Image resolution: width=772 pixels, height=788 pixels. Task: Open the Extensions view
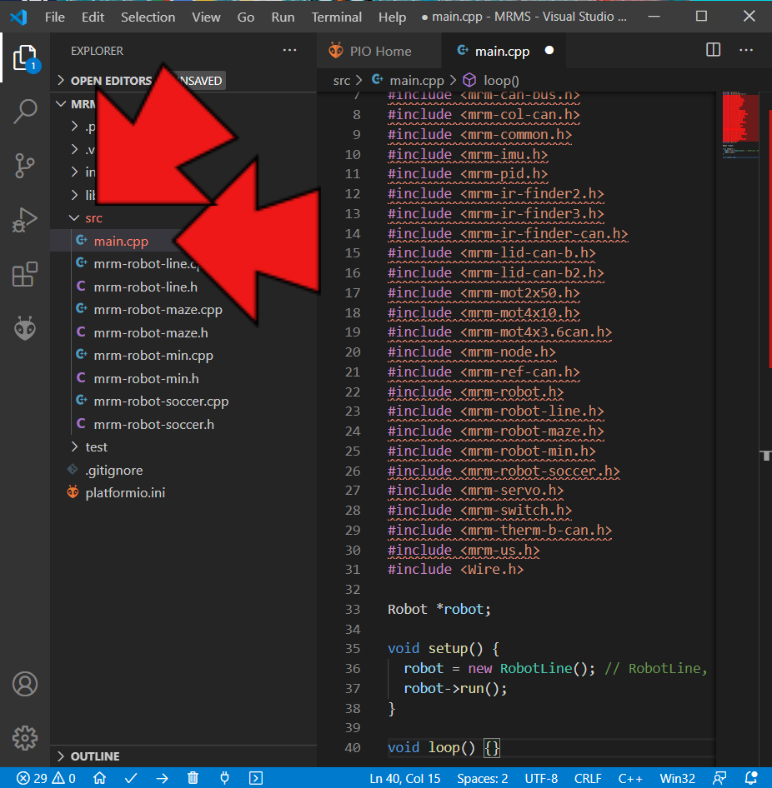click(25, 274)
